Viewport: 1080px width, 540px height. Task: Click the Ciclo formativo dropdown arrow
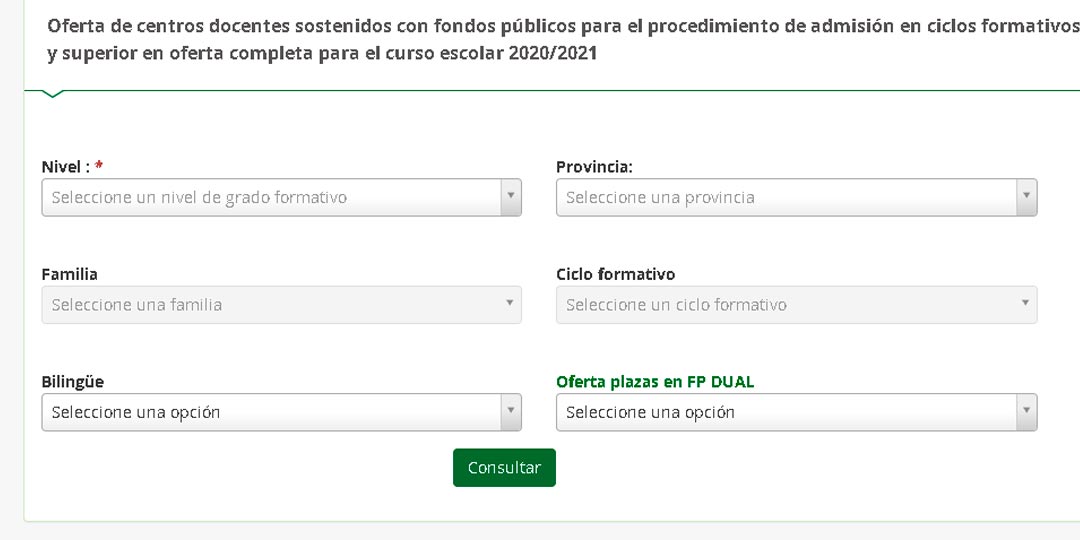coord(1026,304)
